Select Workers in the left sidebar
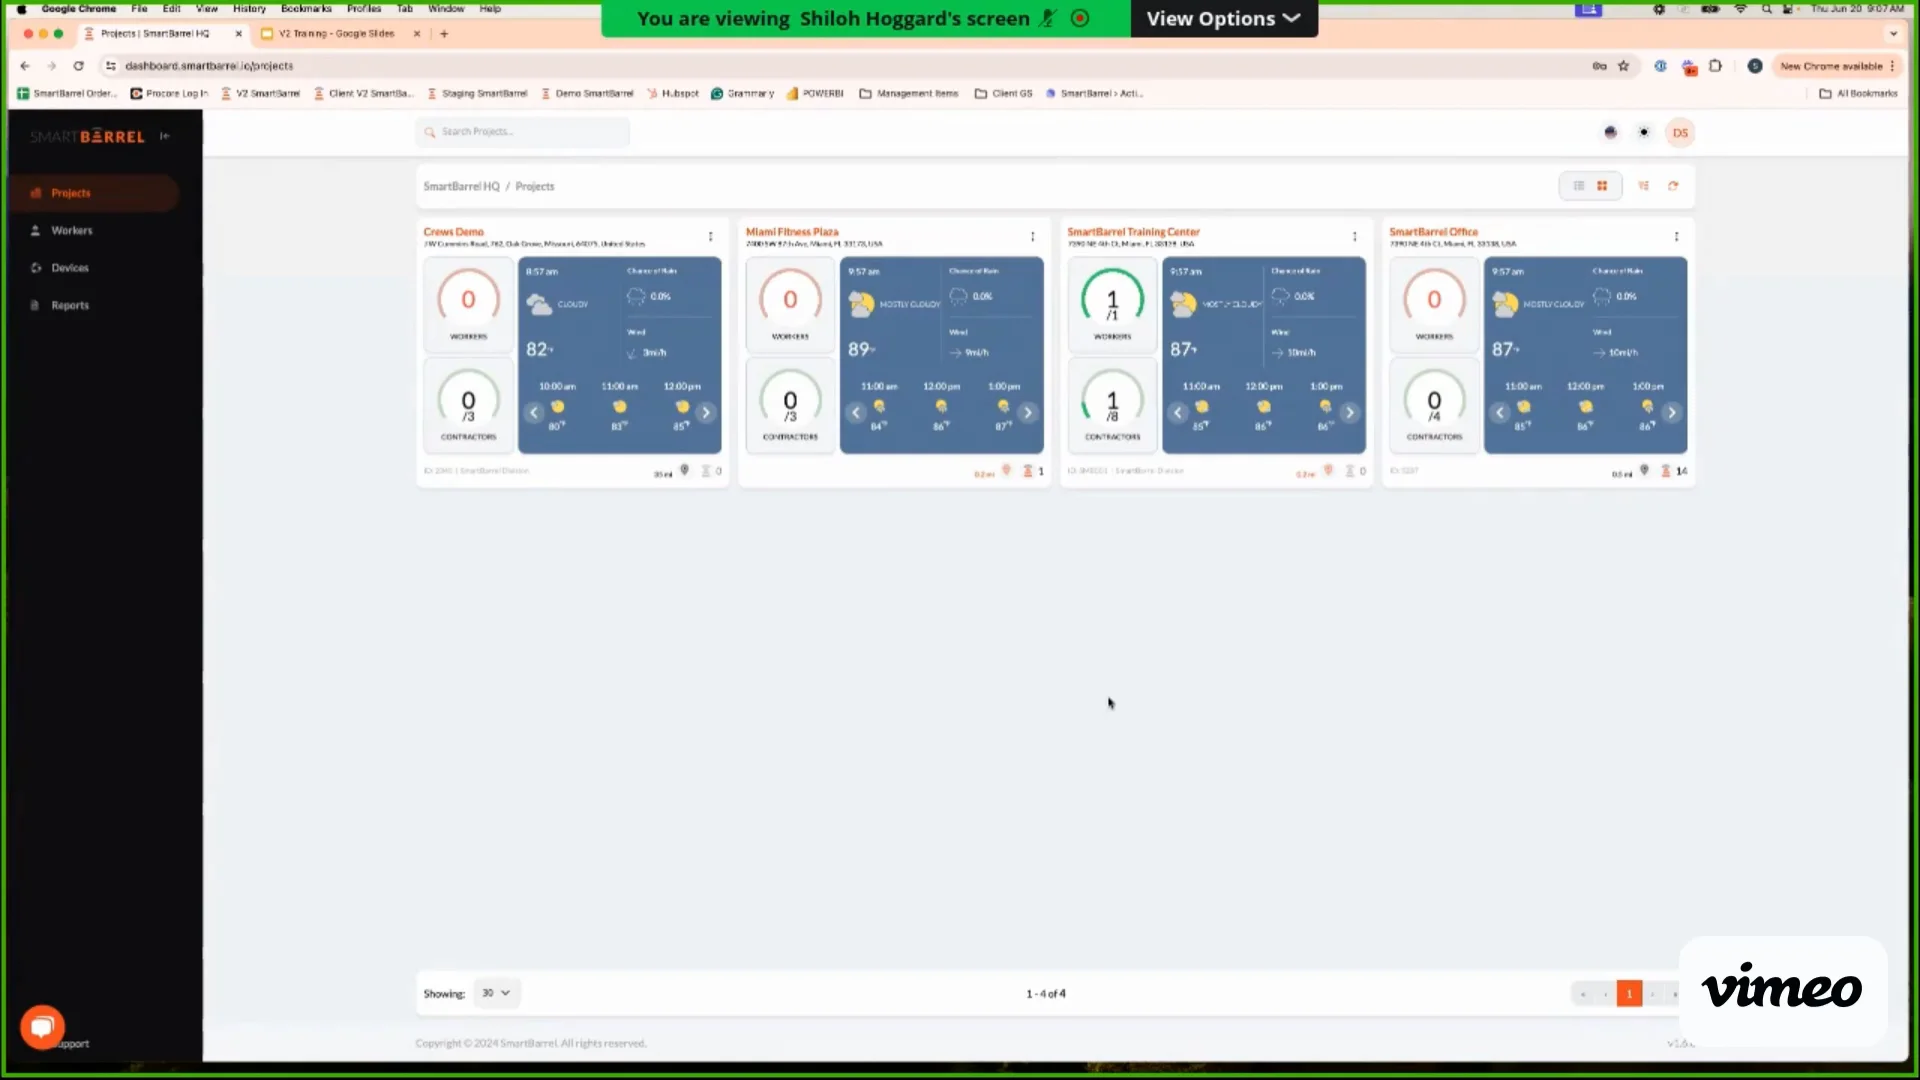 (70, 230)
